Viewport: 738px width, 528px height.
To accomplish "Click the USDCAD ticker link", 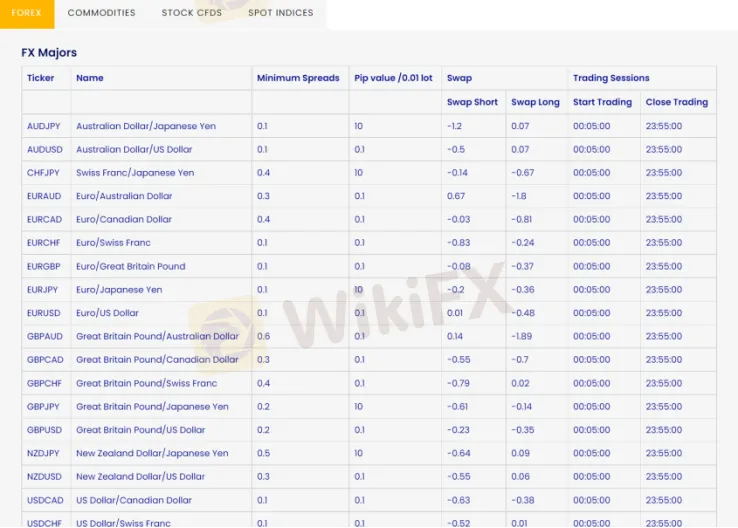I will (44, 500).
